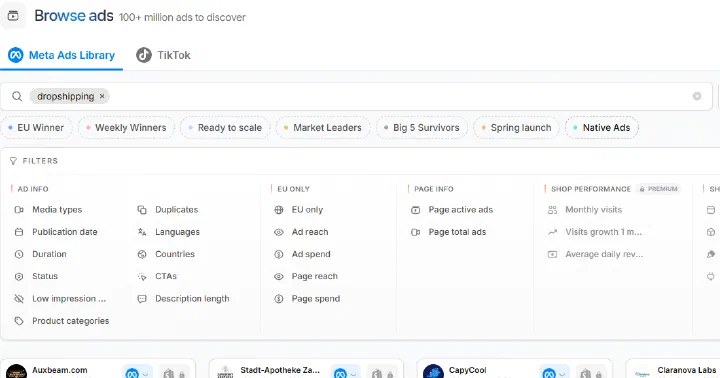This screenshot has height=378, width=720.
Task: Open the Meta Ads Library tab
Action: pyautogui.click(x=62, y=55)
